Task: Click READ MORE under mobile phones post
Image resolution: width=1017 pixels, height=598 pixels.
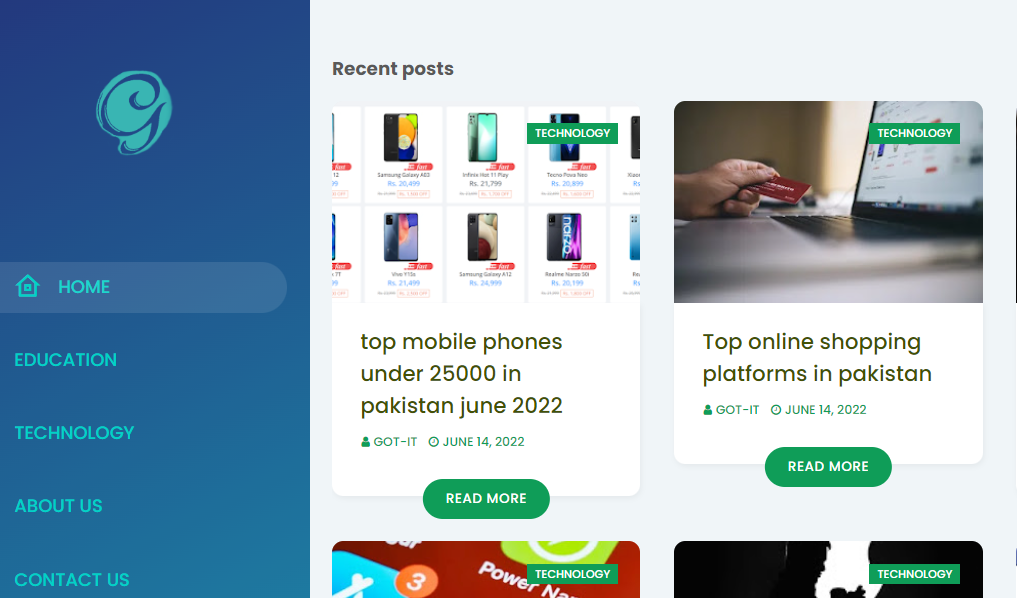Action: 486,499
